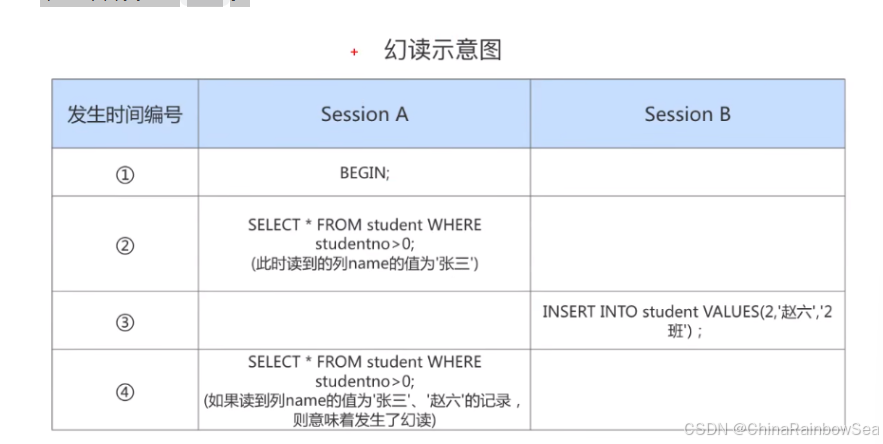Screen dimensions: 883x444
Task: Click the red plus marker beside the title
Action: coord(354,53)
